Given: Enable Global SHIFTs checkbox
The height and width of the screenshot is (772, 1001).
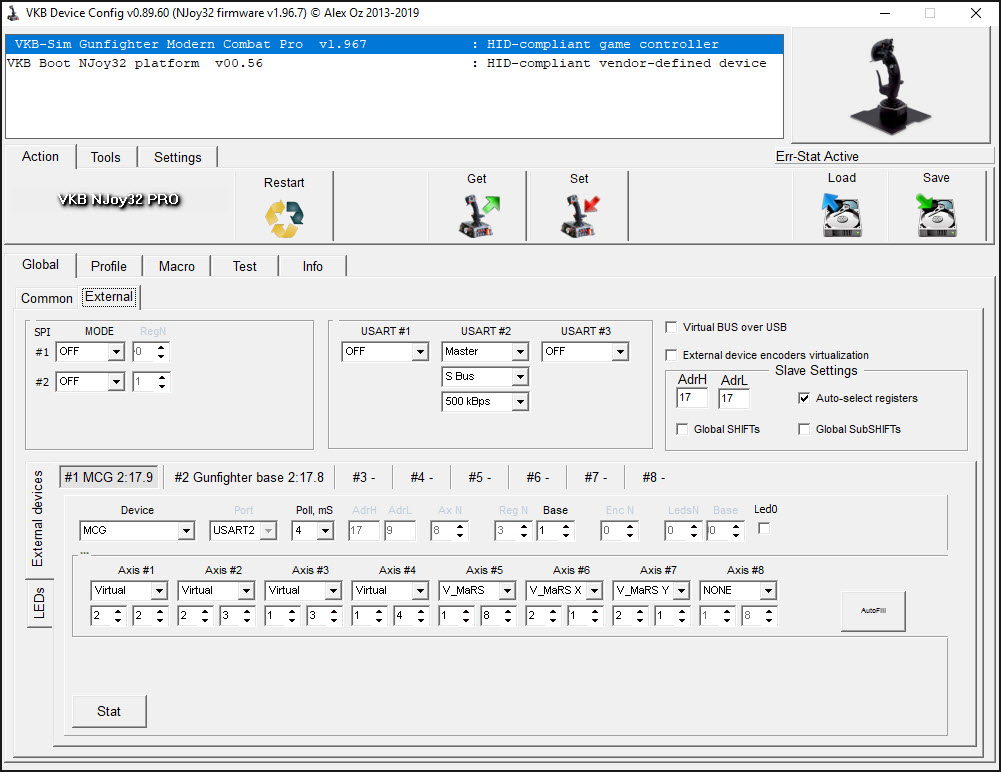Looking at the screenshot, I should (682, 429).
